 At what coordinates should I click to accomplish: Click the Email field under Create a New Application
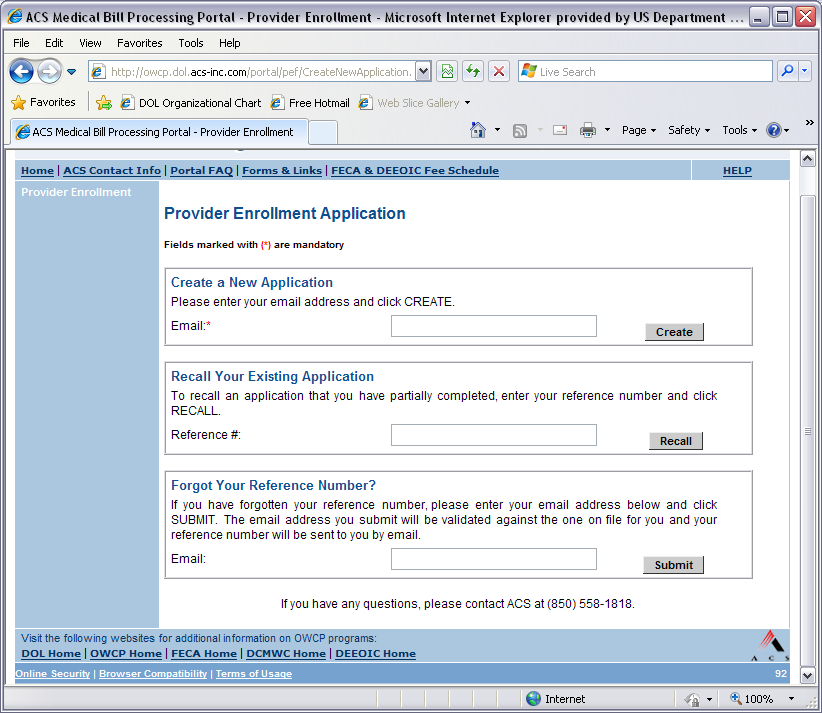click(494, 326)
